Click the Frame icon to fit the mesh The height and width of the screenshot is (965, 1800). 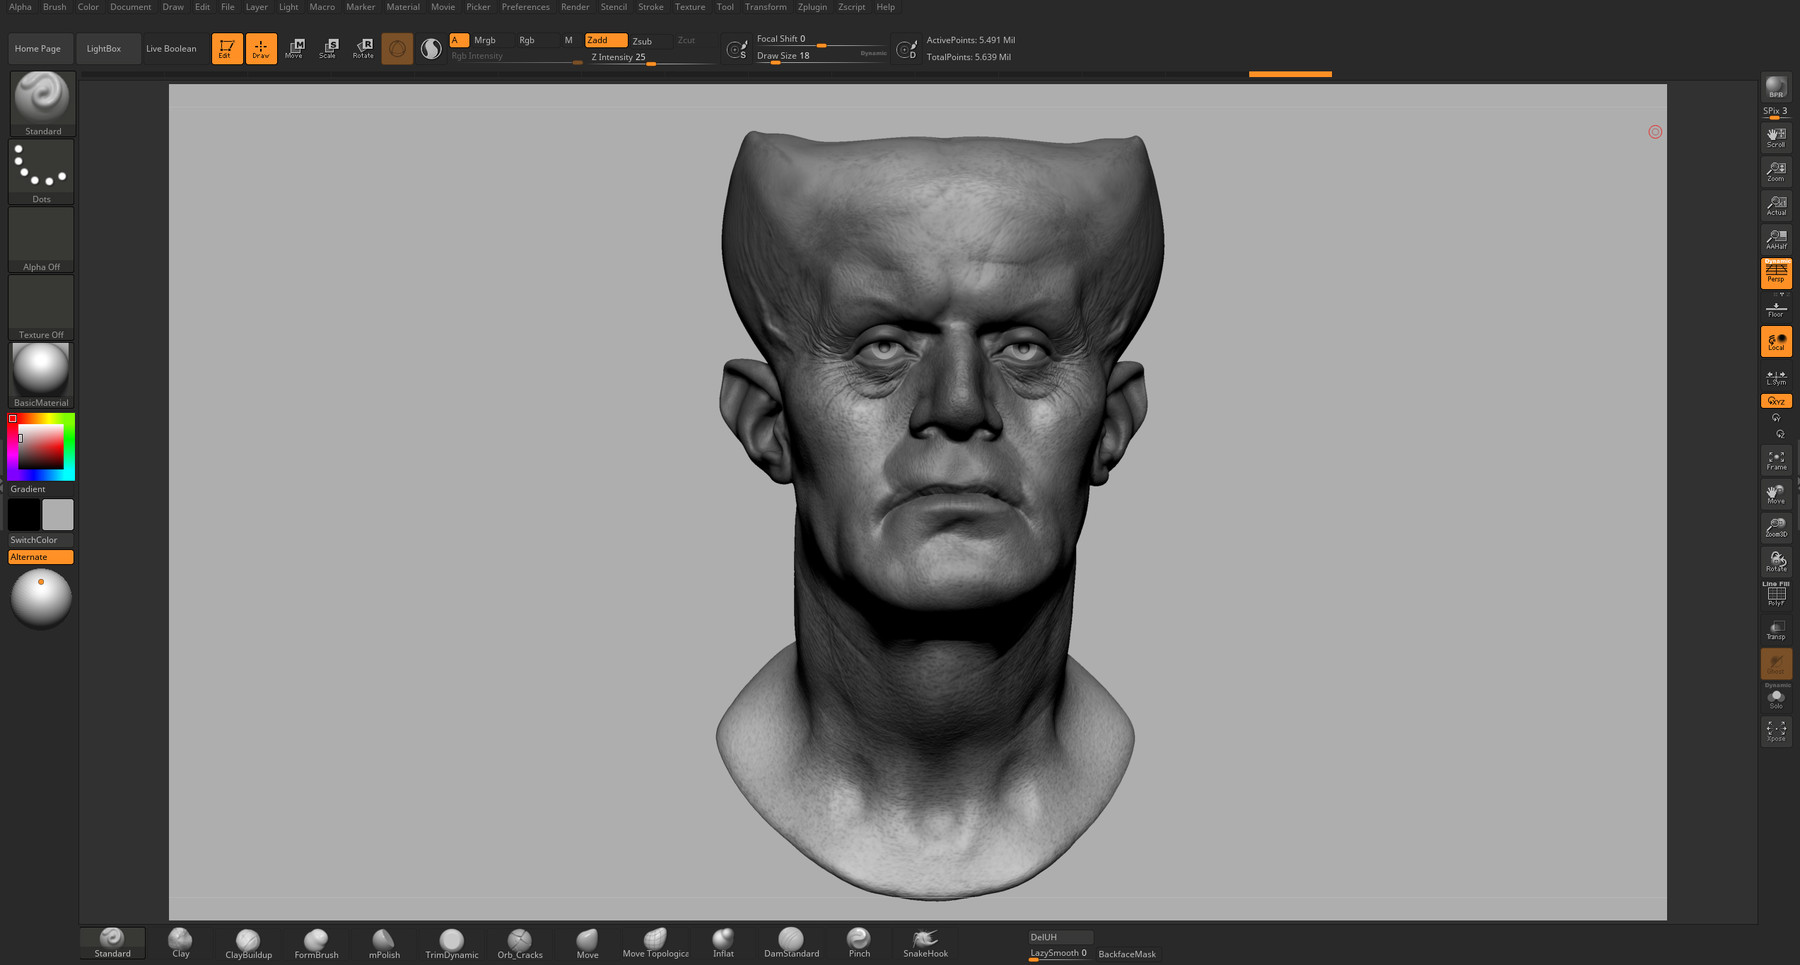point(1776,460)
